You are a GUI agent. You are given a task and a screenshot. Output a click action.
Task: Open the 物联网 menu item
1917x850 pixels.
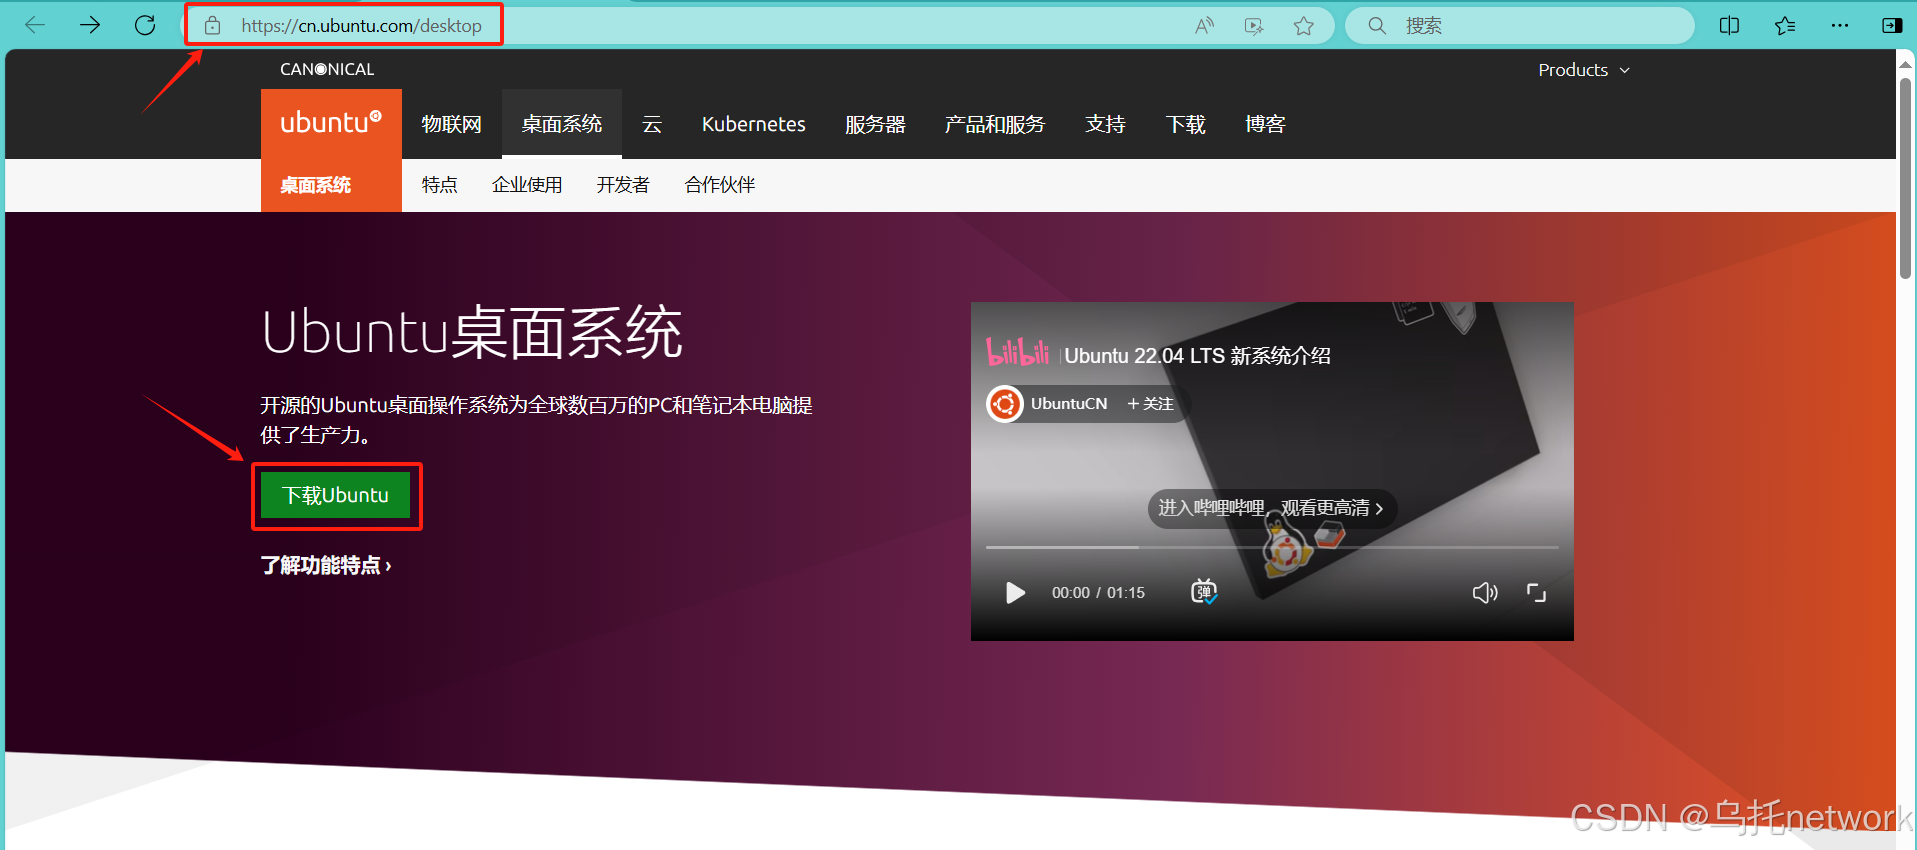tap(451, 124)
